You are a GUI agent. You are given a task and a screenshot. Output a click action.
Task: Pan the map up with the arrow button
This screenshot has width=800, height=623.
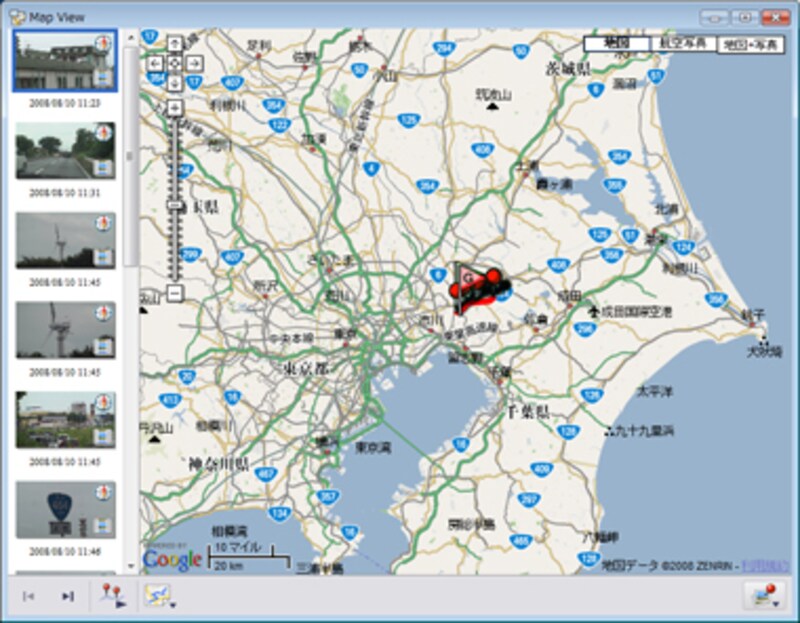click(174, 44)
